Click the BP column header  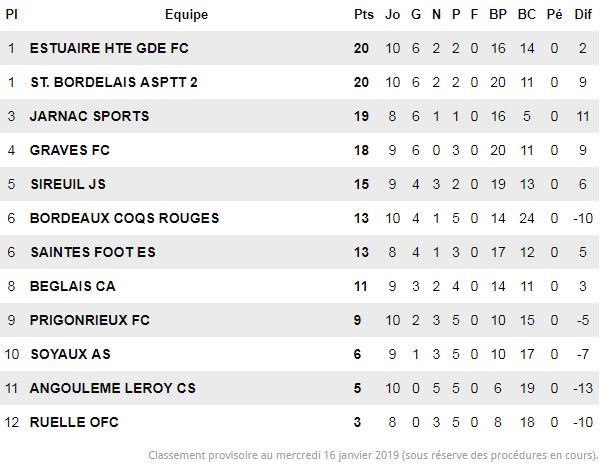(498, 15)
